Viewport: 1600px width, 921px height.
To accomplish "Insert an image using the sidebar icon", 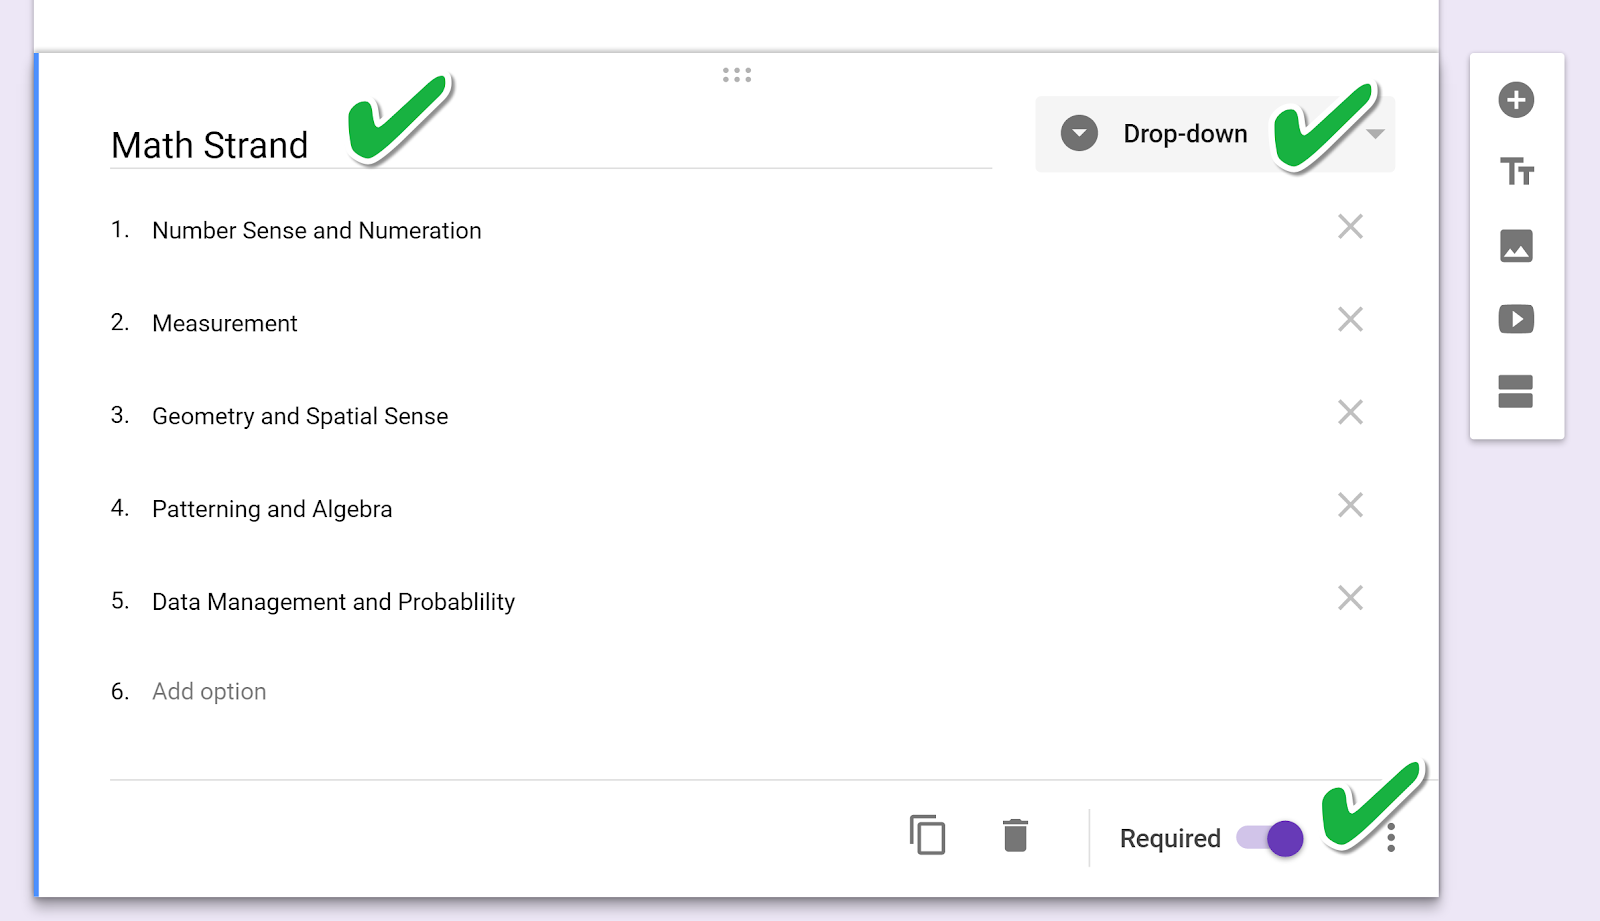I will click(1516, 246).
